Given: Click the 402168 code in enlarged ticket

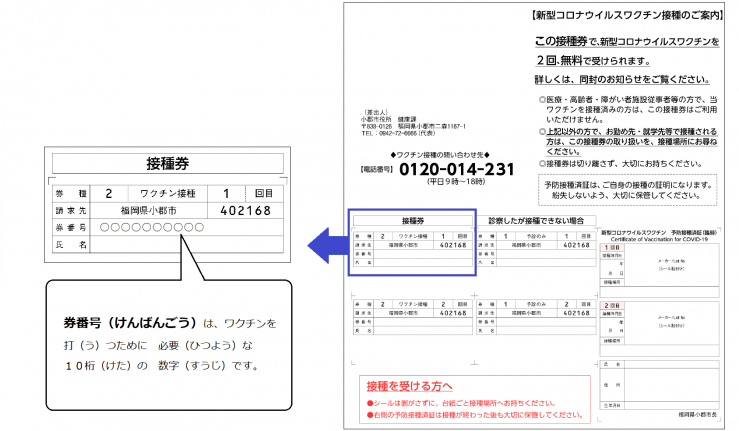Looking at the screenshot, I should [245, 210].
